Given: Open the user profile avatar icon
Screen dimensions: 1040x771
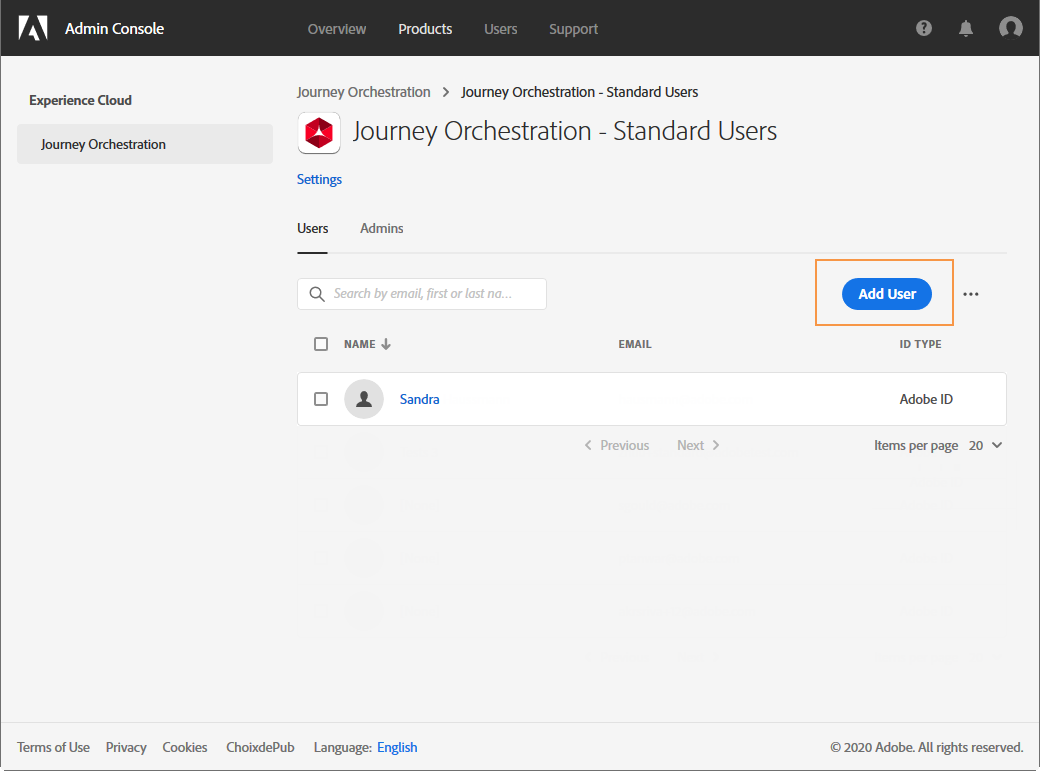Looking at the screenshot, I should pyautogui.click(x=1011, y=28).
